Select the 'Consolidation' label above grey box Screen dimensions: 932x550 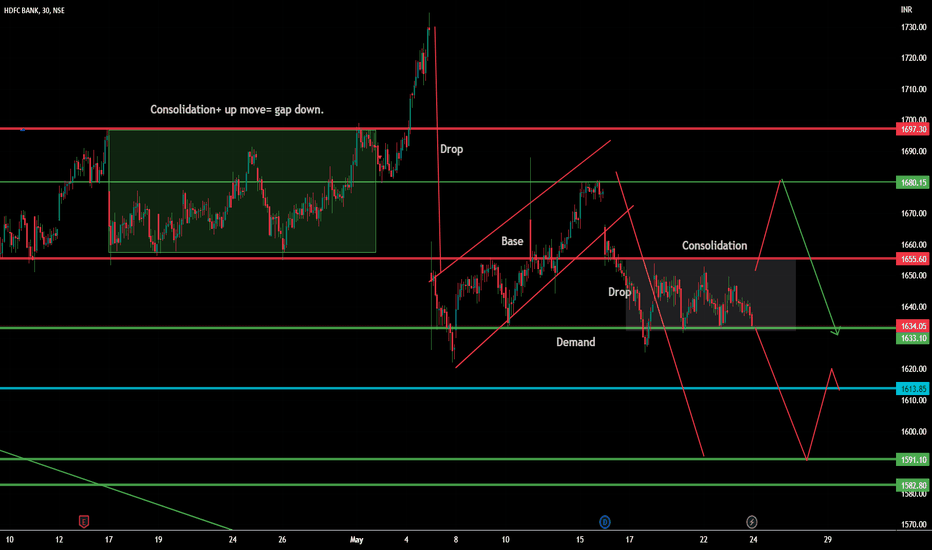tap(714, 246)
